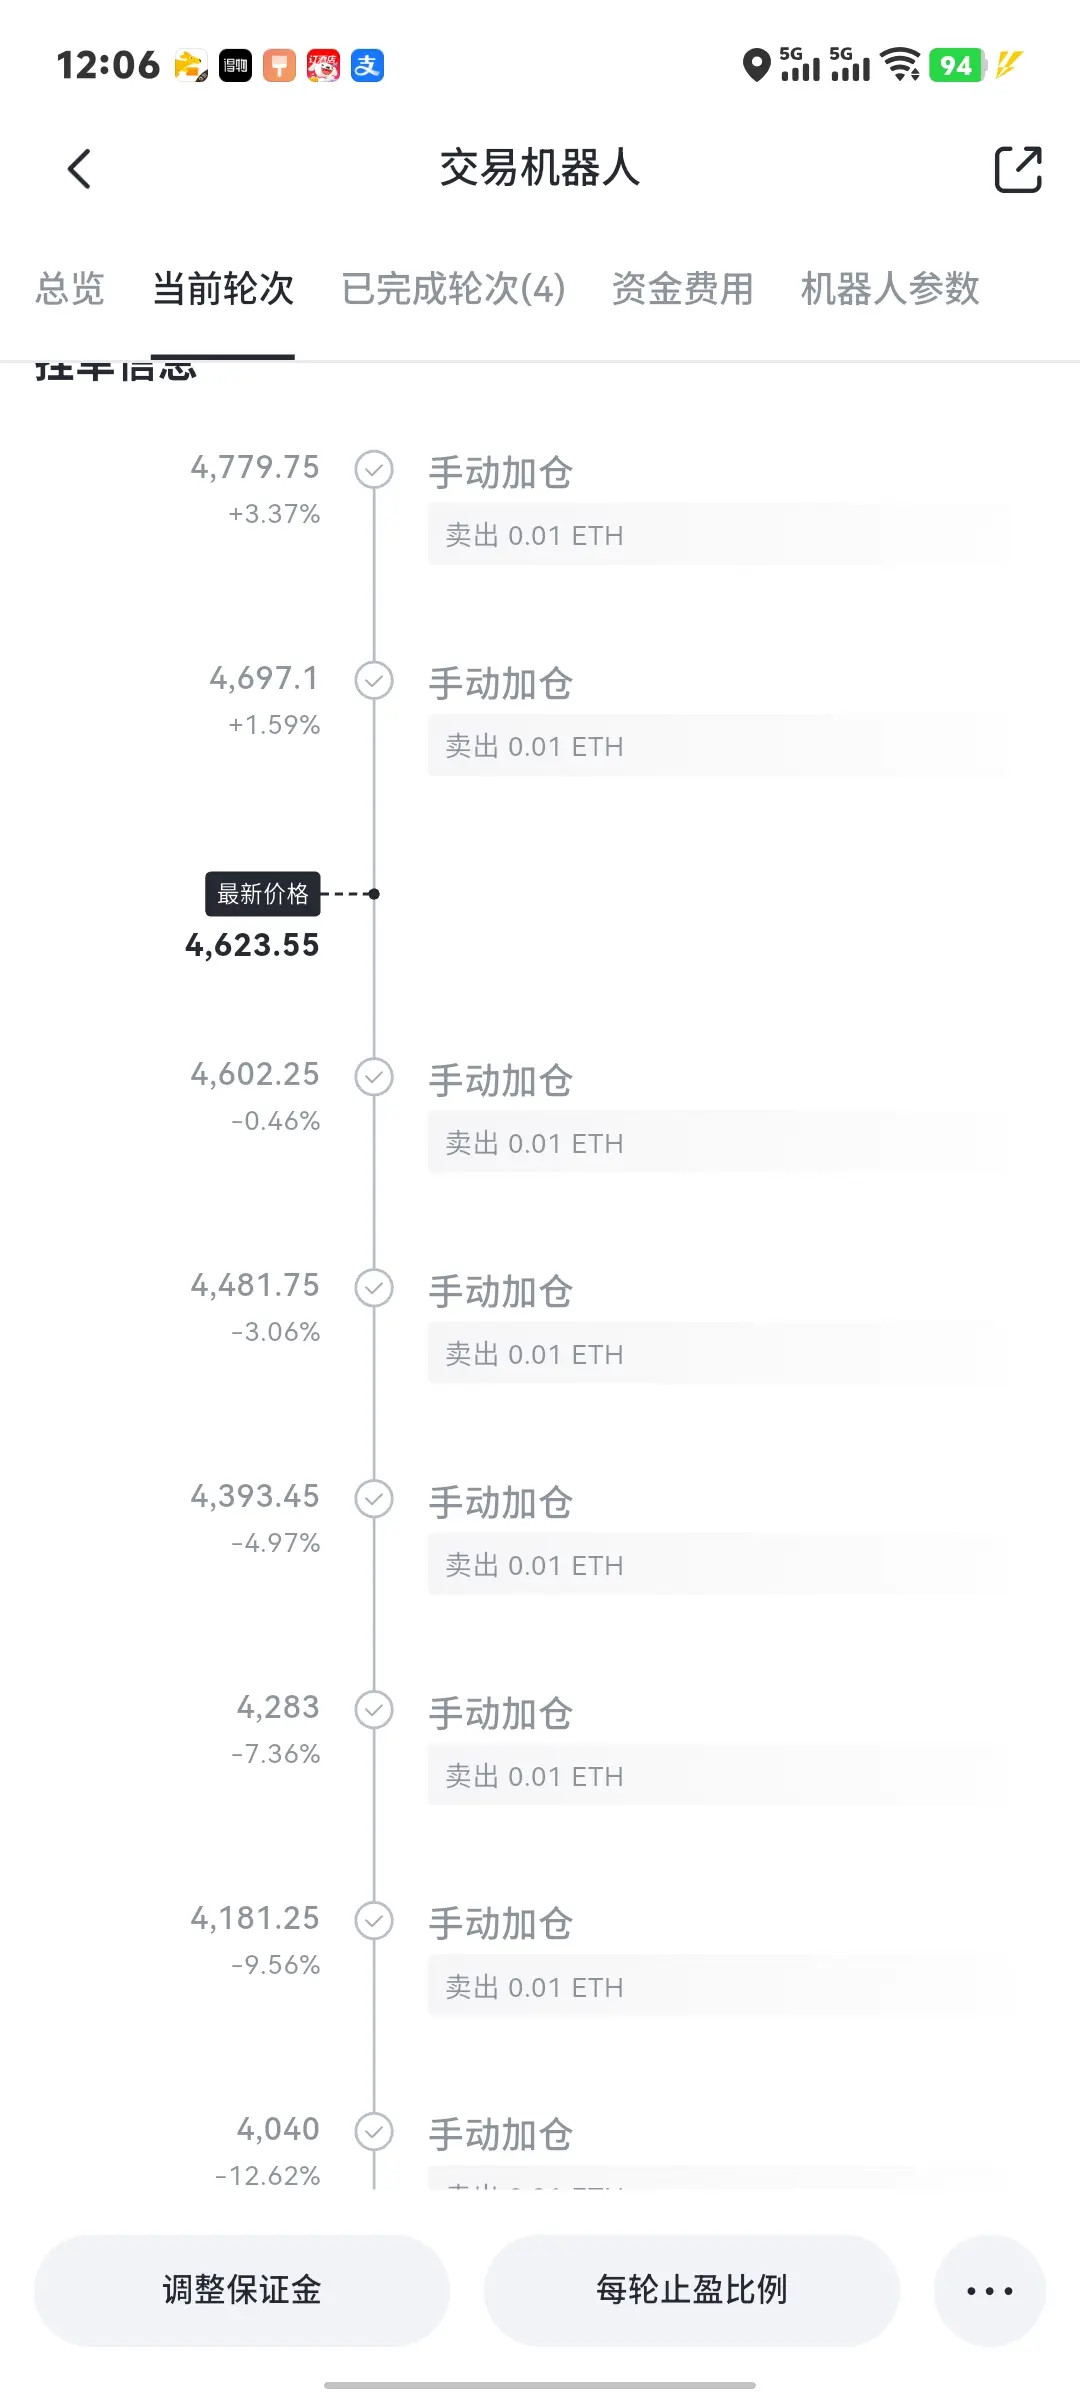This screenshot has height=2392, width=1080.
Task: Open the 机器人参数 tab
Action: pyautogui.click(x=890, y=289)
